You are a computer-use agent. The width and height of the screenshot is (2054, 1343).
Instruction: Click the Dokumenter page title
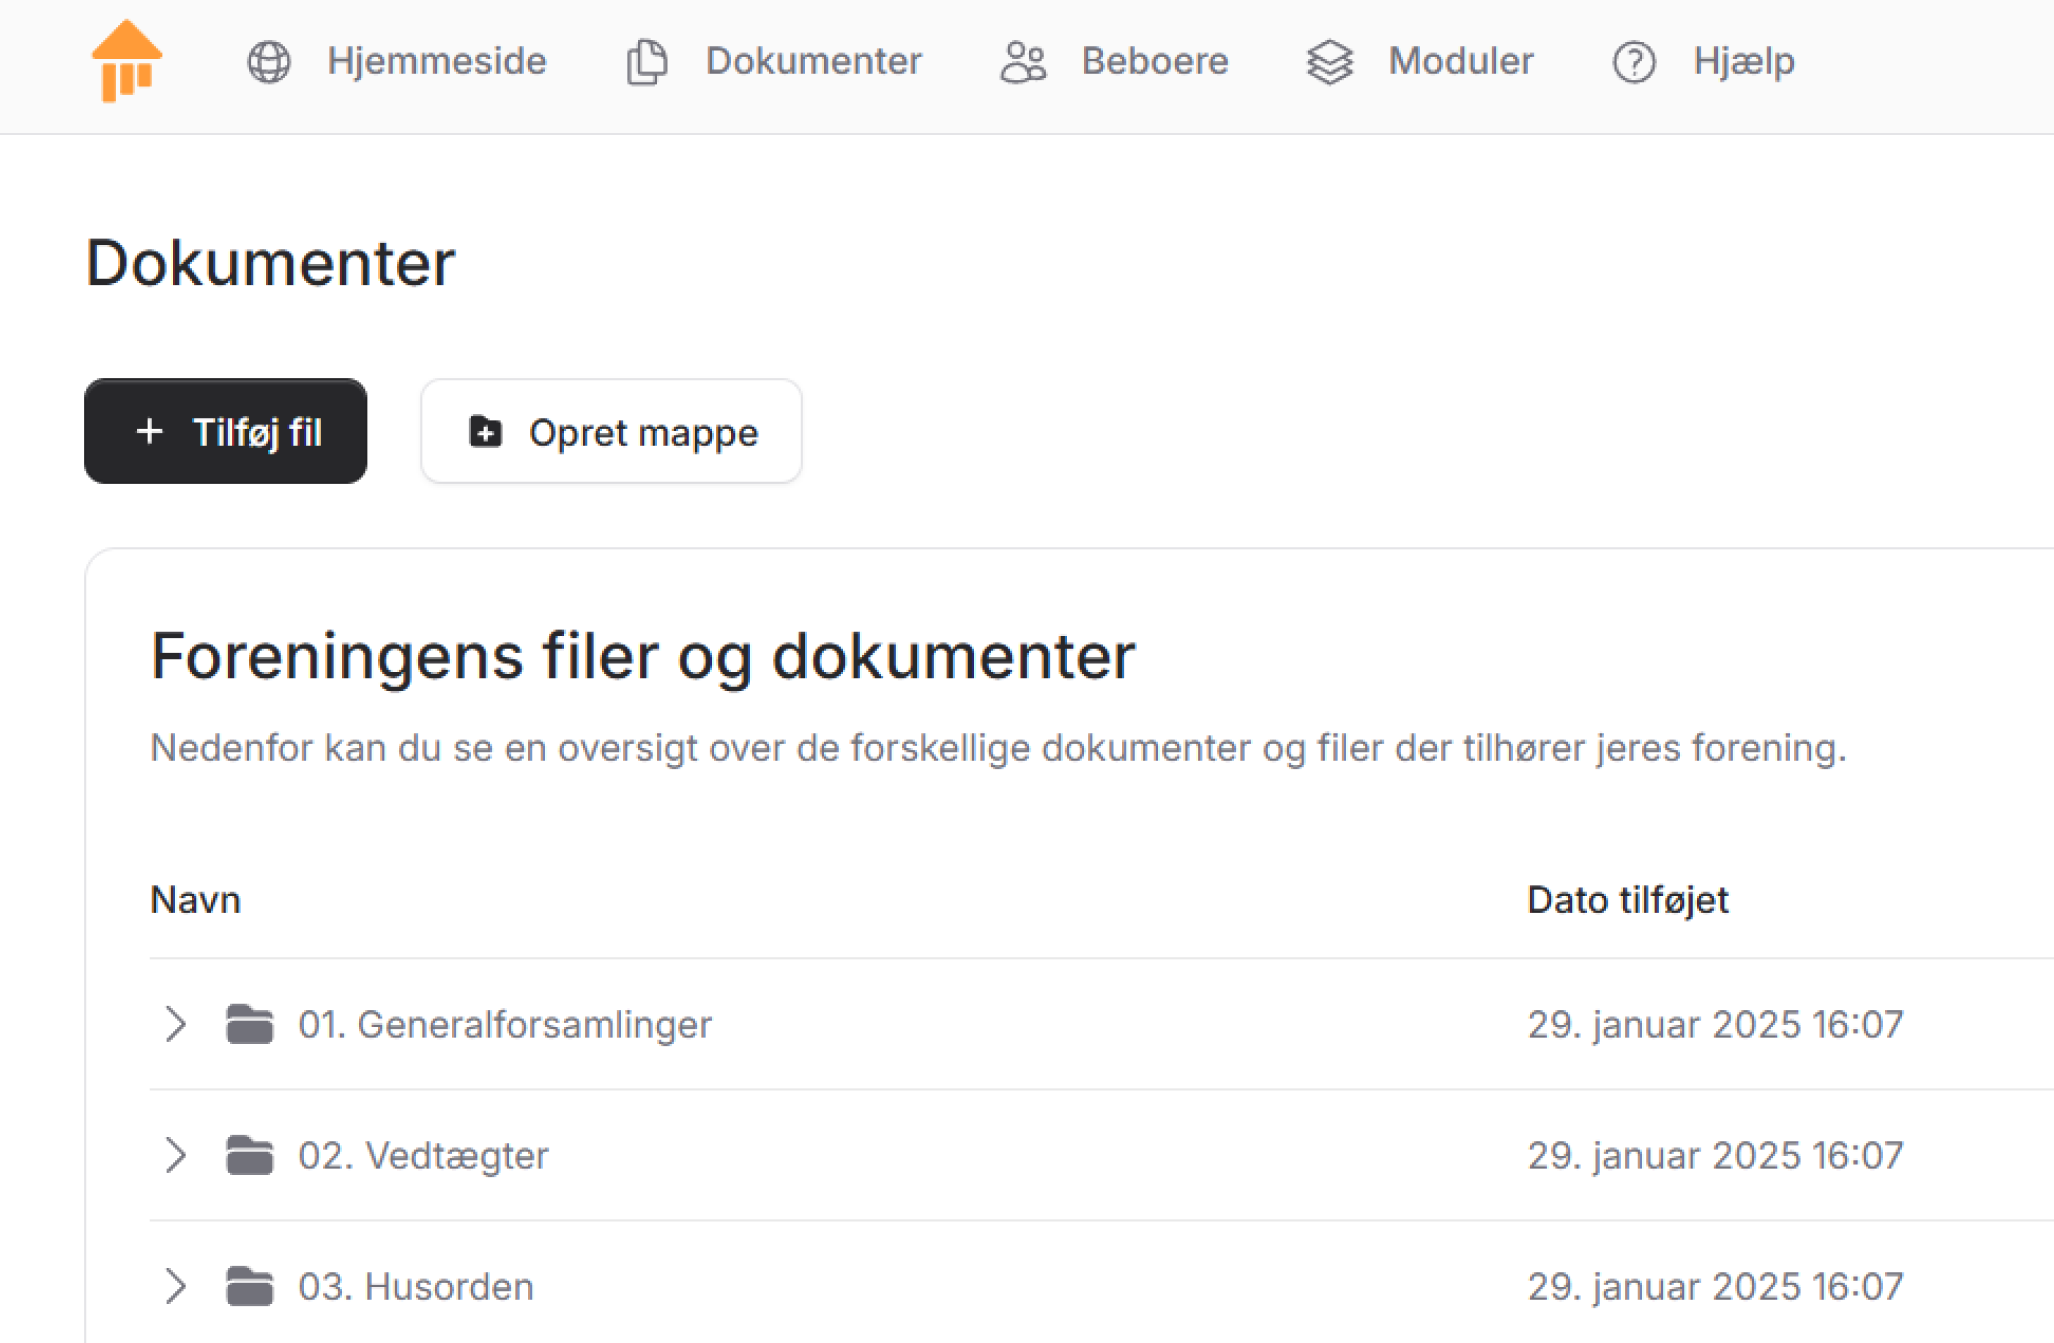tap(270, 263)
